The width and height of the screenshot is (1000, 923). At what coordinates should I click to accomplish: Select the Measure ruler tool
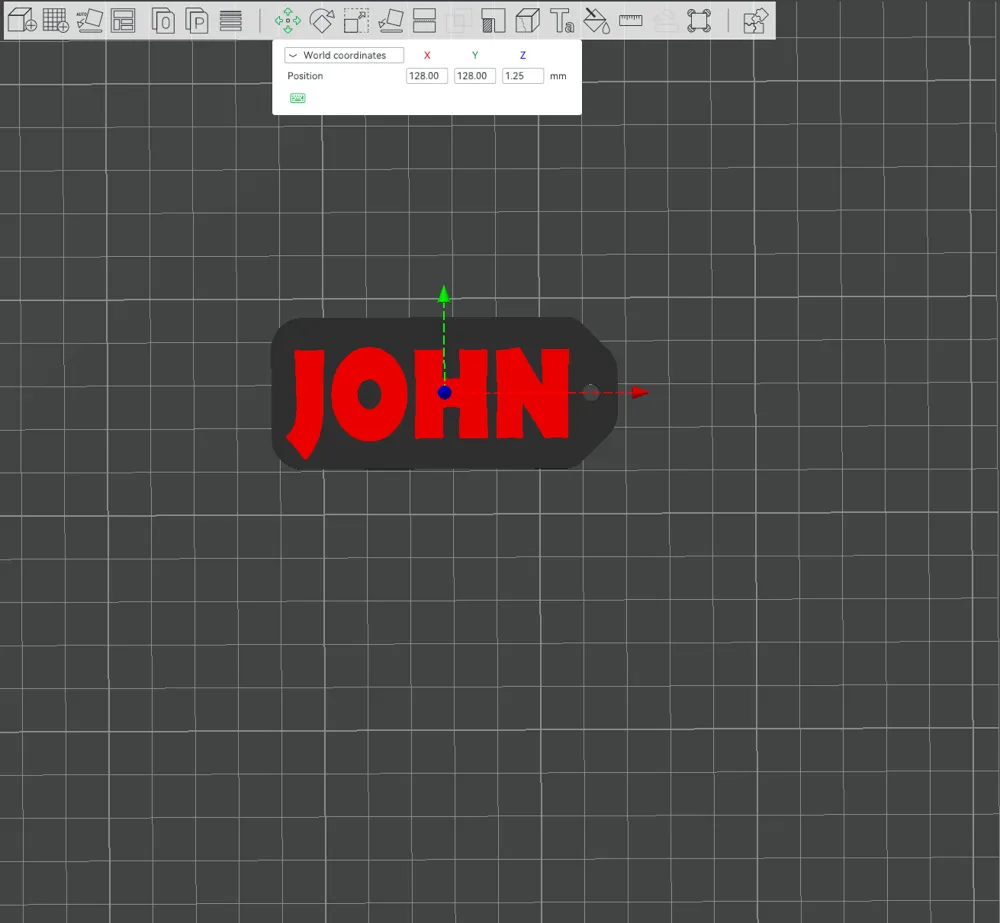click(x=630, y=20)
